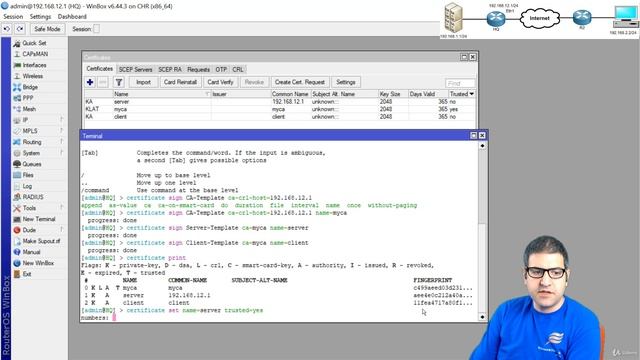This screenshot has height=360, width=640.
Task: Click Make Supout.rif
Action: (41, 241)
